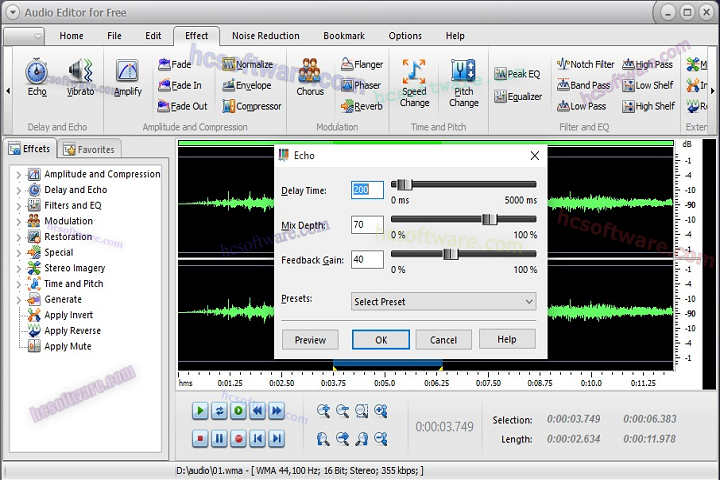
Task: Open the Home ribbon tab
Action: pyautogui.click(x=71, y=36)
